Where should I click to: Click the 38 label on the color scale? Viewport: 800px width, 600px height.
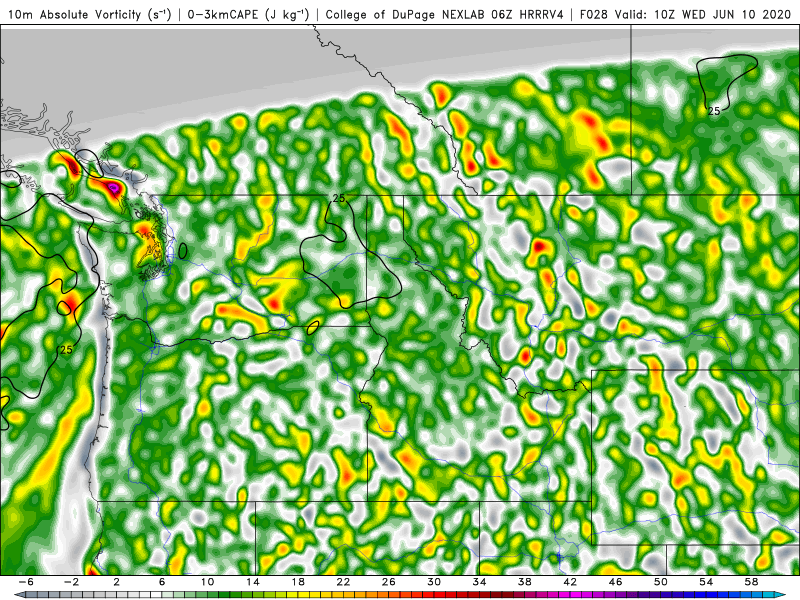525,582
